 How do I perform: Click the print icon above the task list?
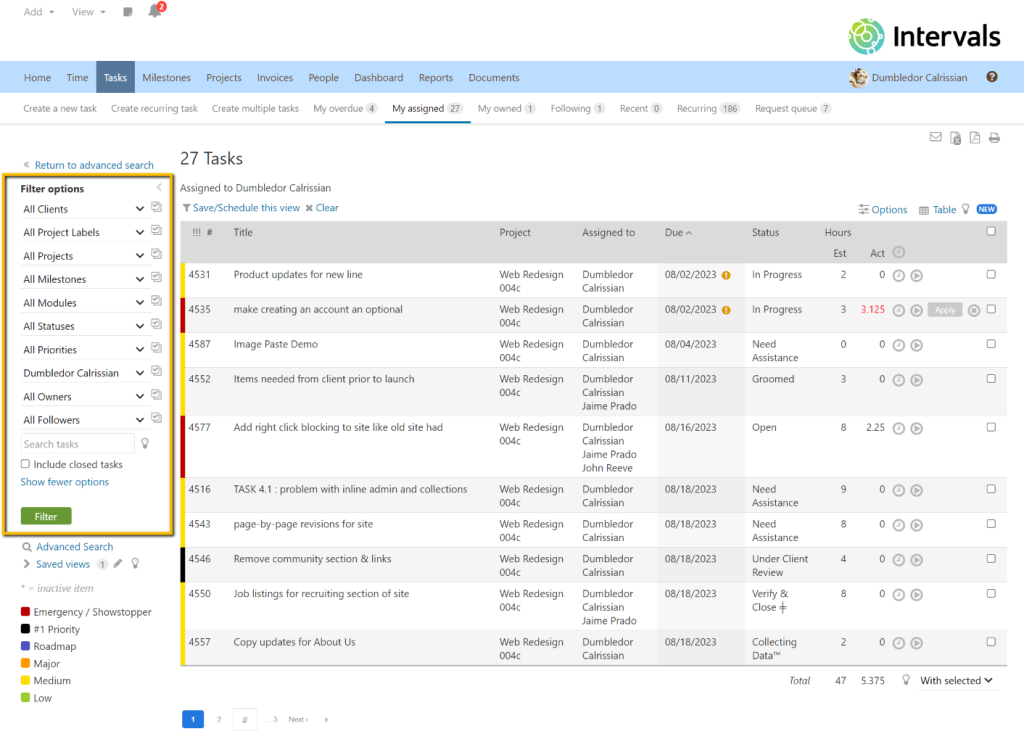tap(993, 137)
